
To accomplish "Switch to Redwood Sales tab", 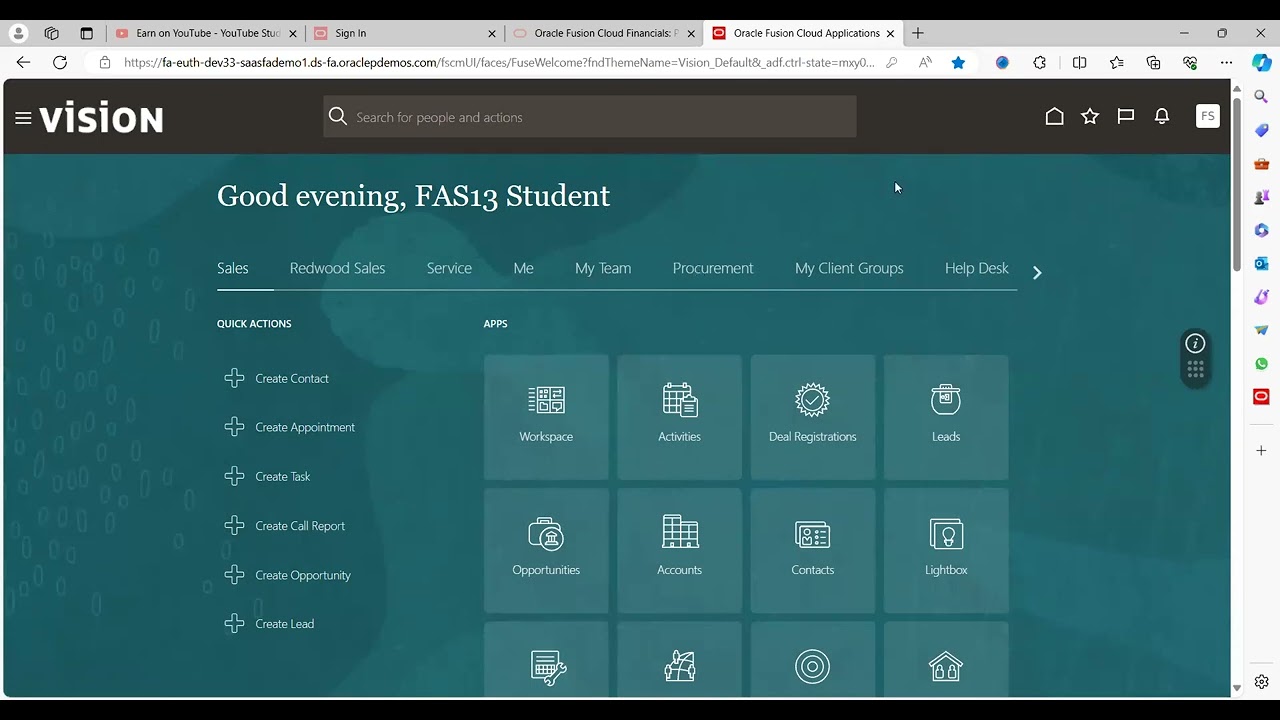I will [x=337, y=268].
